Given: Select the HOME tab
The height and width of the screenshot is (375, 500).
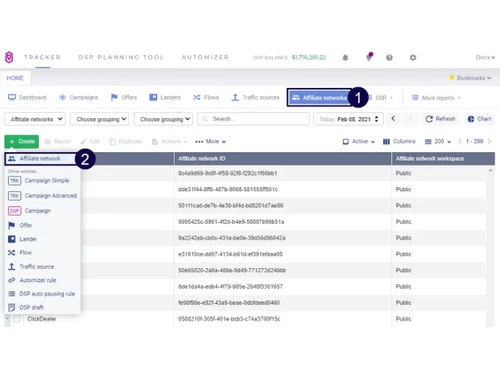Looking at the screenshot, I should 15,78.
